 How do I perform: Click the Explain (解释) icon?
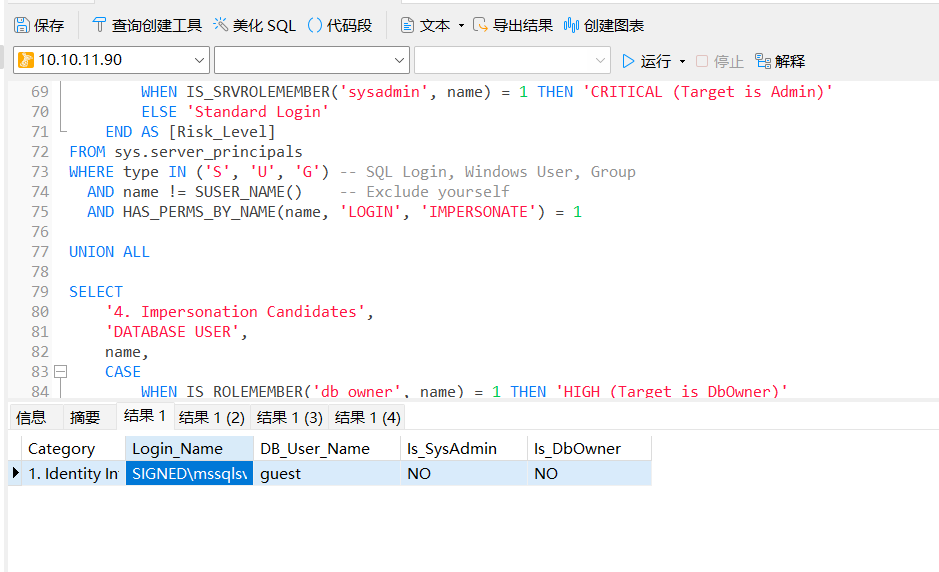pos(763,61)
